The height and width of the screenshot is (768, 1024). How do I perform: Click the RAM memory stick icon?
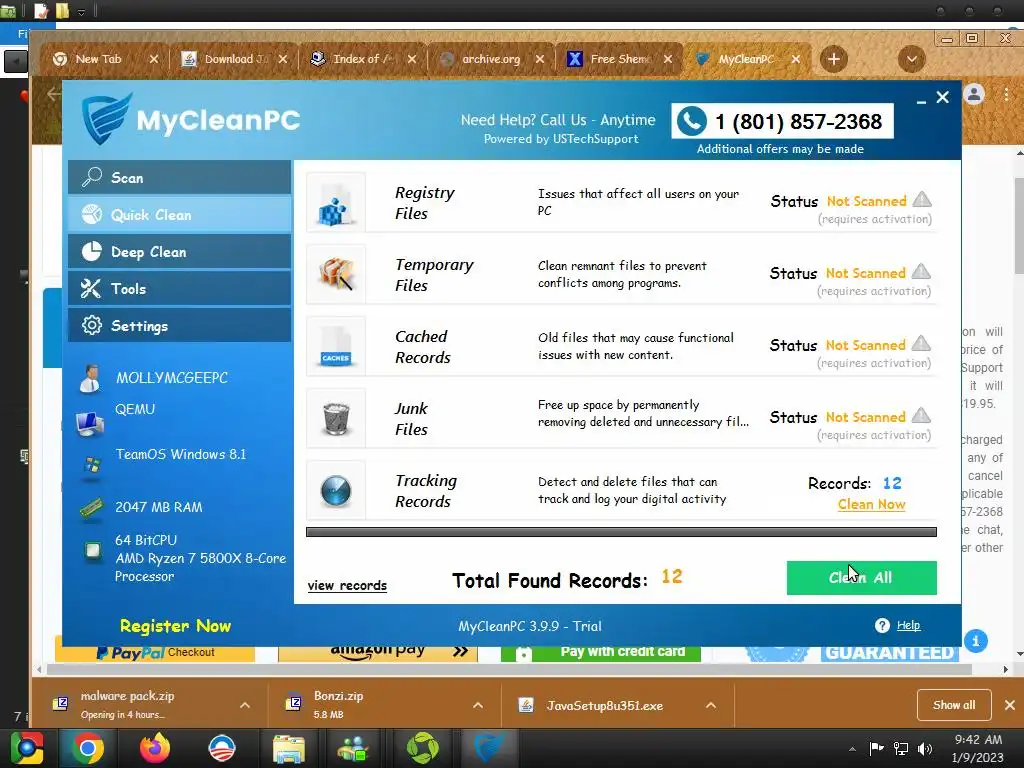point(91,508)
